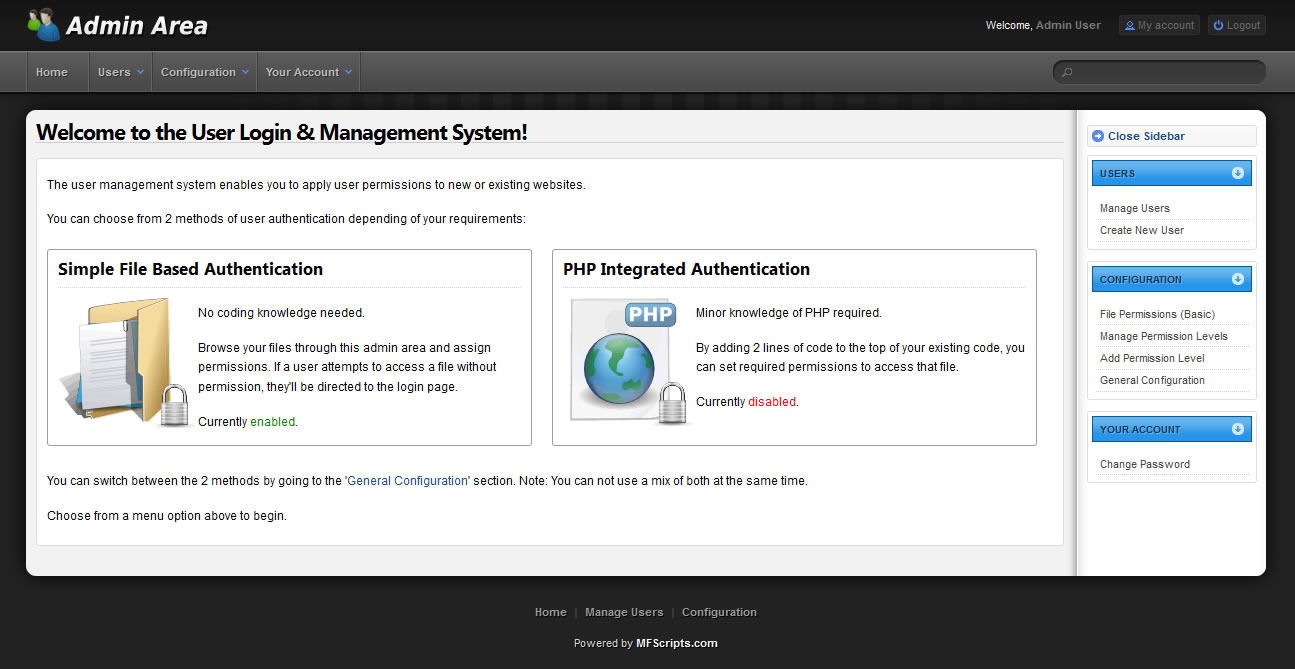Visit the MFScripts.com footer link
Screen dimensions: 1295x669
(677, 643)
